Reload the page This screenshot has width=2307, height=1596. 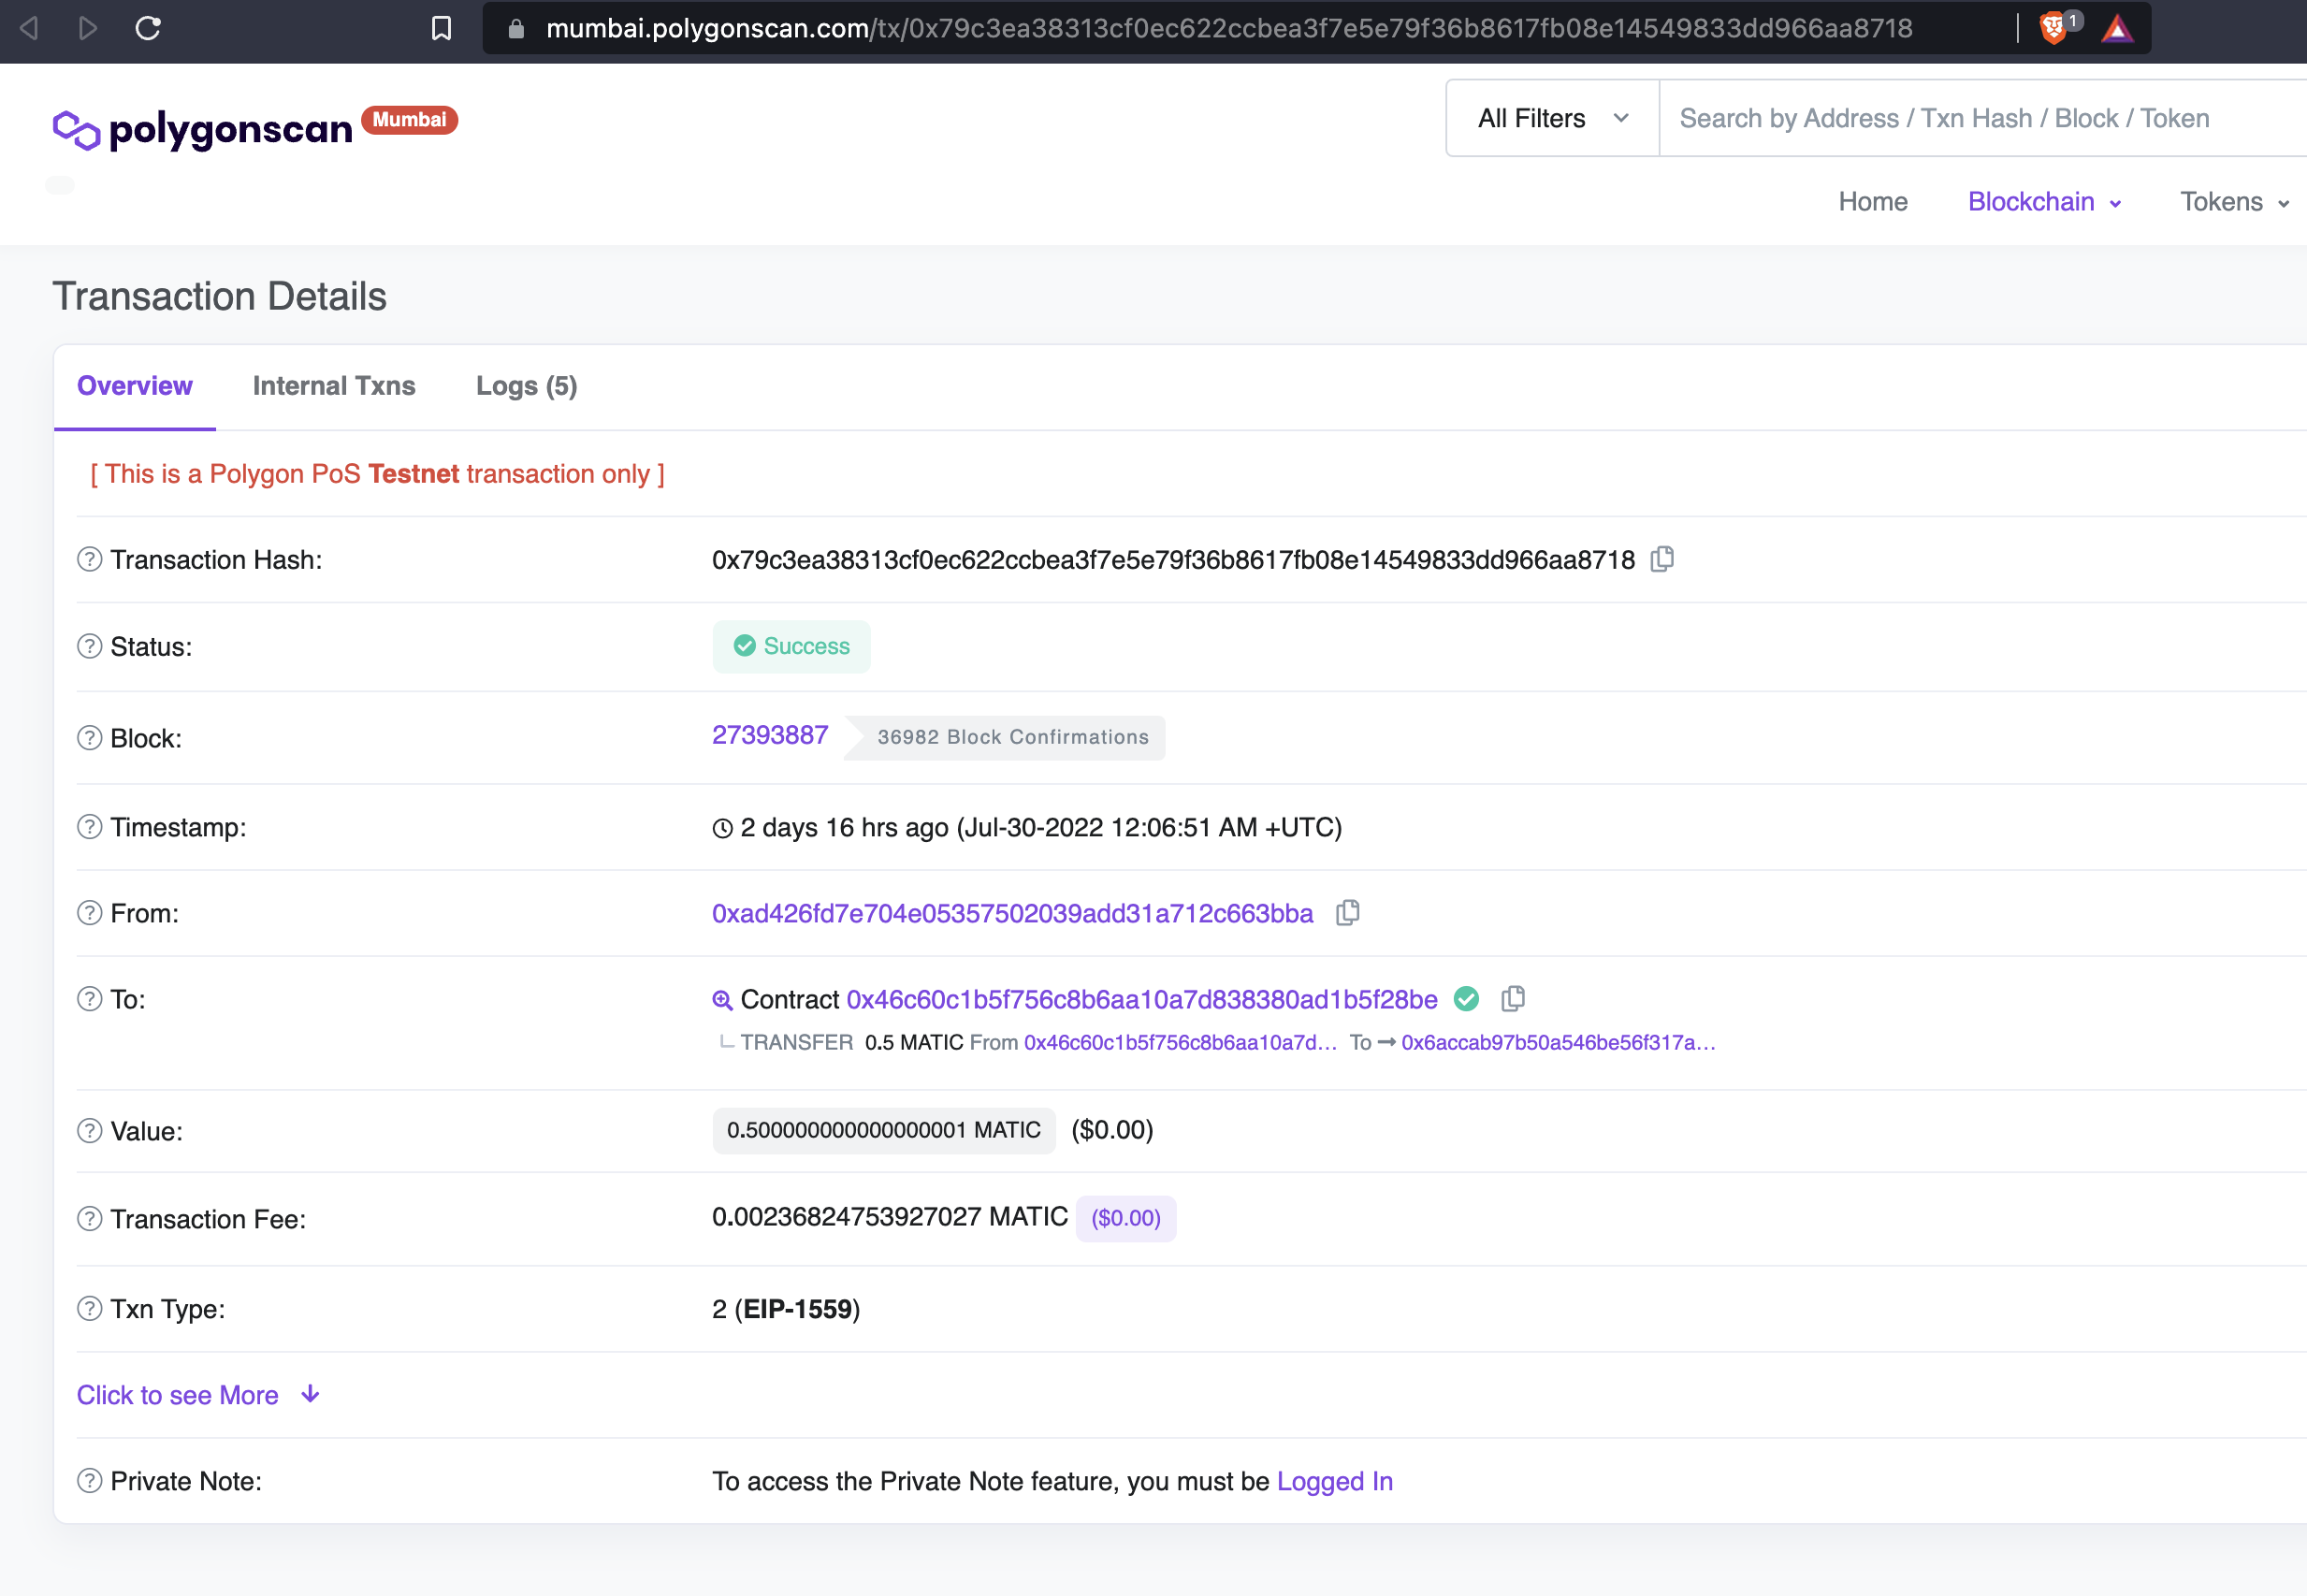pyautogui.click(x=148, y=28)
